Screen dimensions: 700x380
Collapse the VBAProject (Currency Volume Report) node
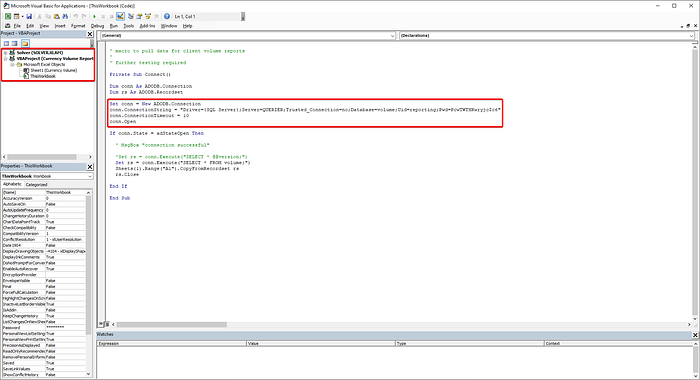pos(5,58)
